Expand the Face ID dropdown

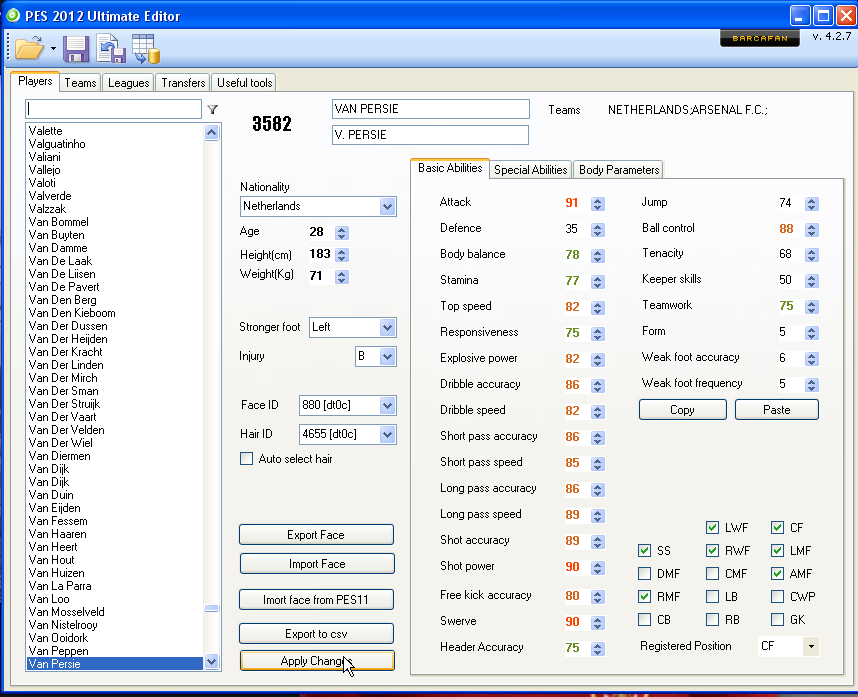(x=387, y=405)
